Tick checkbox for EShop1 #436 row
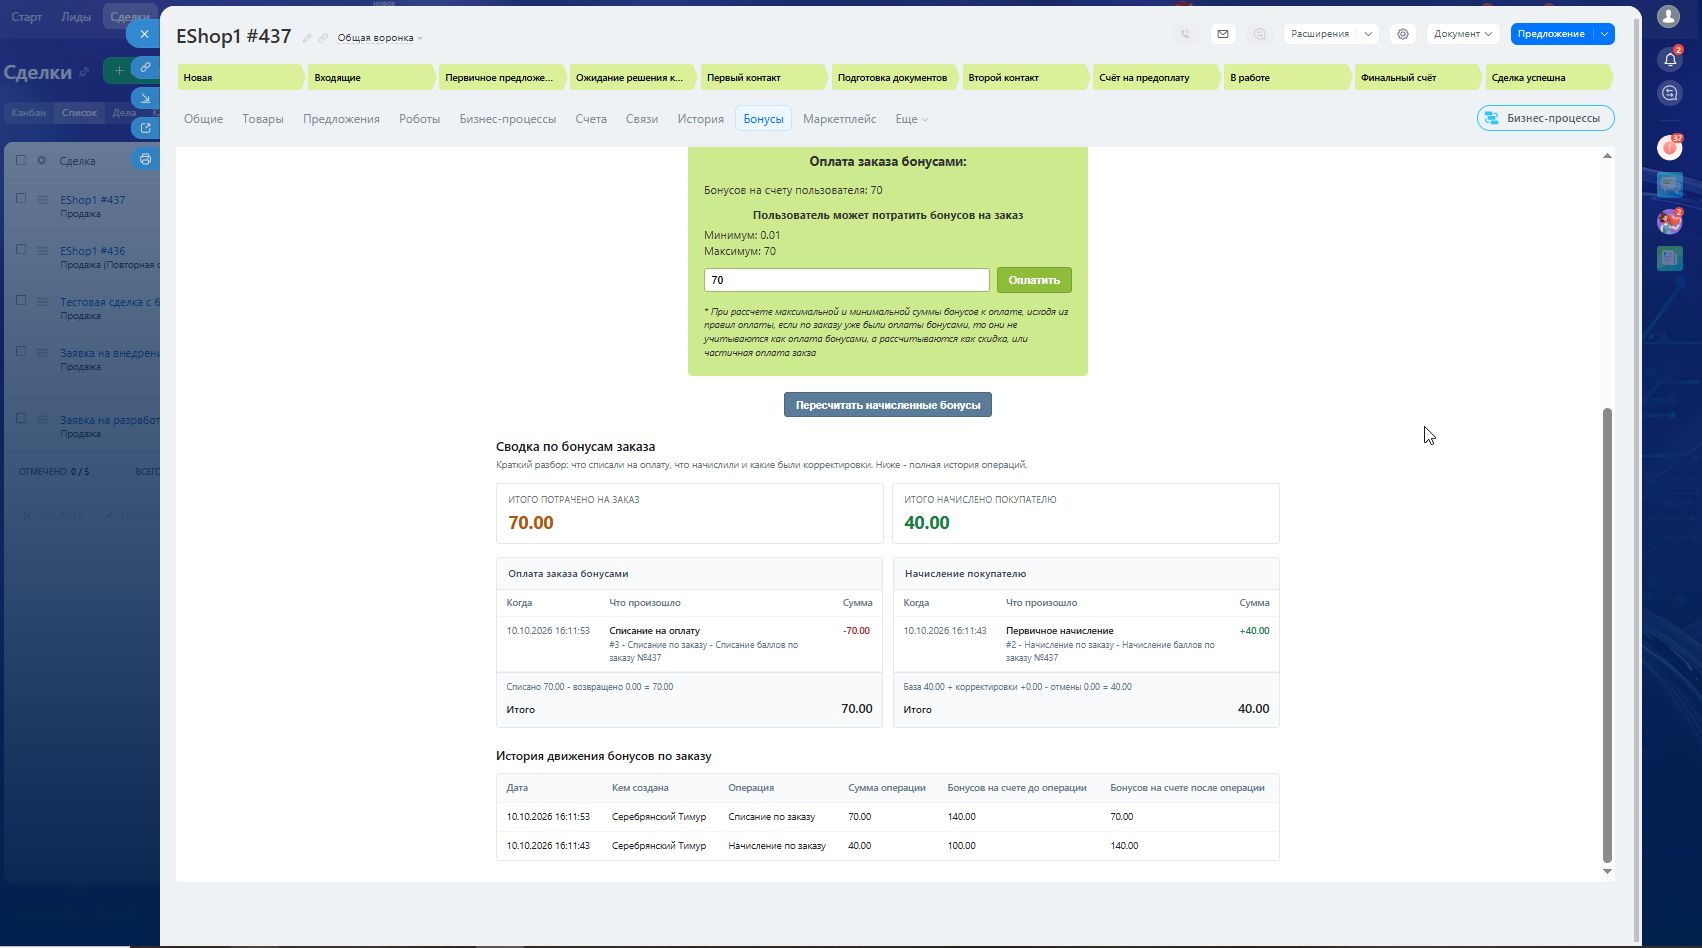The height and width of the screenshot is (948, 1702). pos(21,249)
